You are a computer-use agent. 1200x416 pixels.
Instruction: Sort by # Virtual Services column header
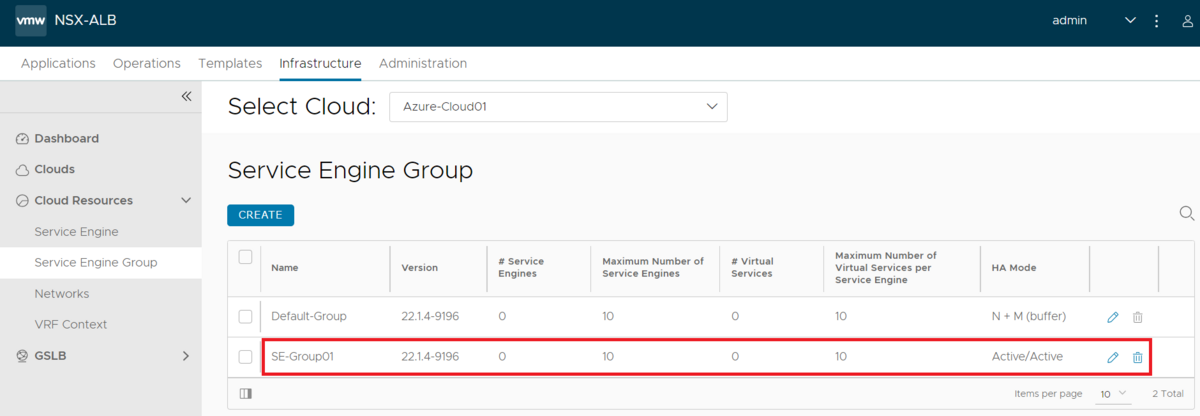[x=752, y=268]
